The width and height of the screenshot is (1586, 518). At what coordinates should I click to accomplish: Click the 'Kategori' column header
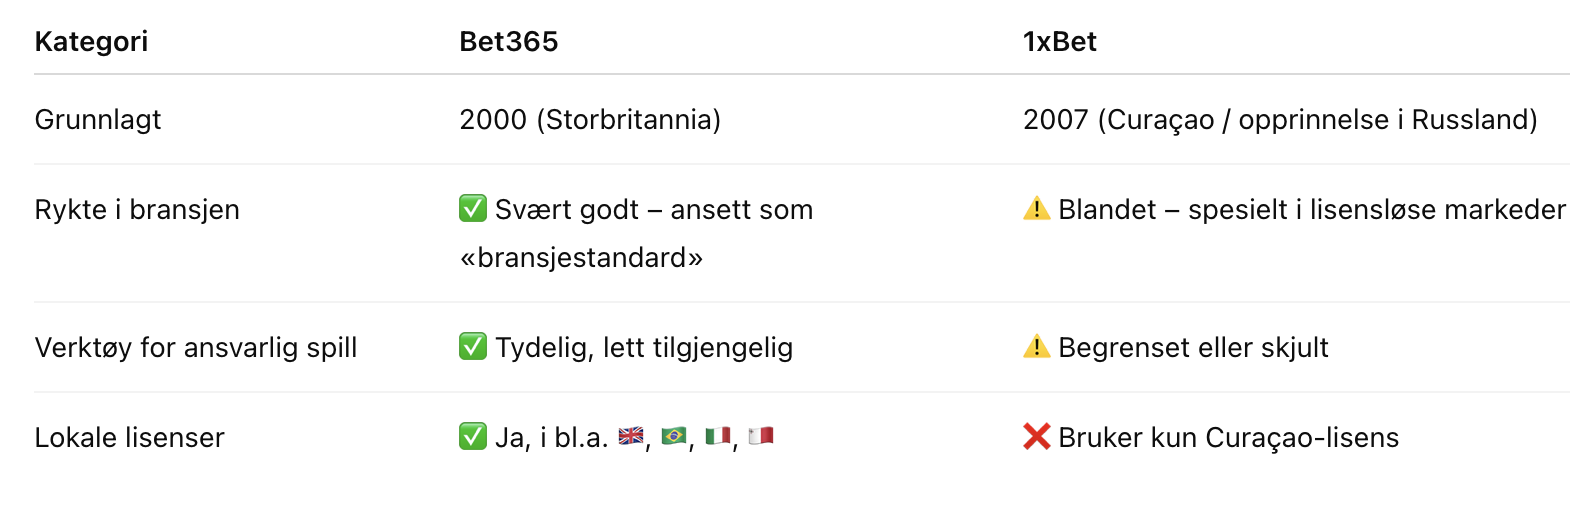(91, 42)
